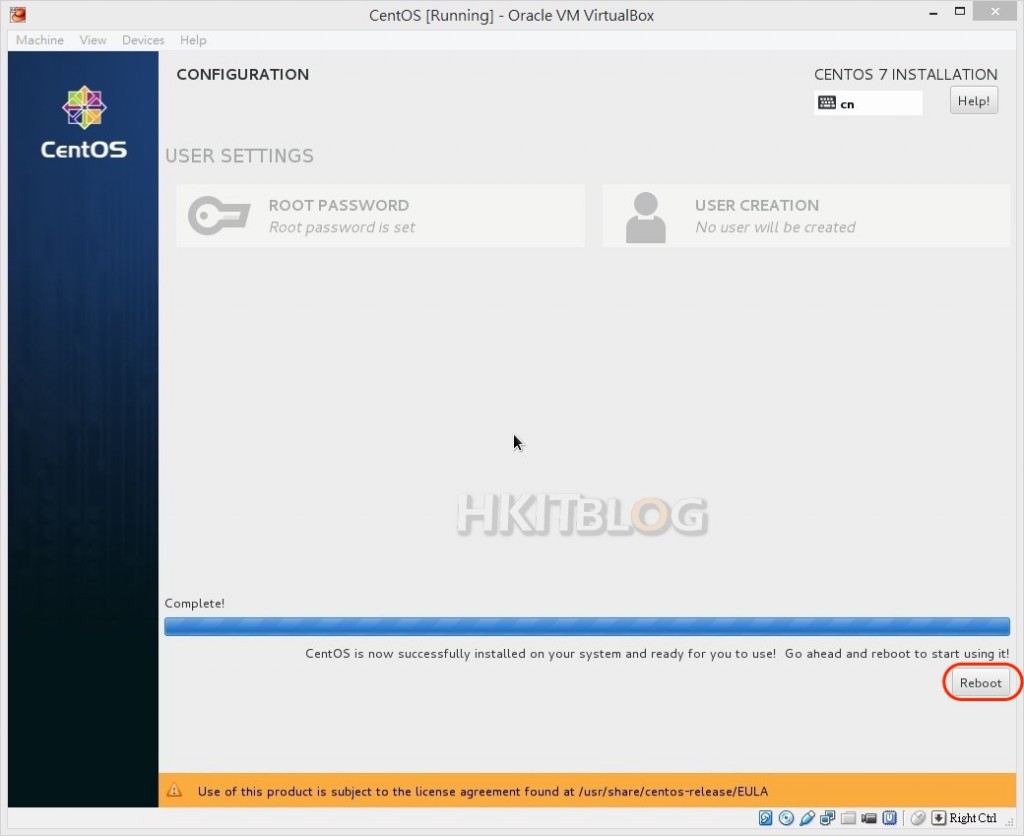Click the cn keyboard layout indicator

pyautogui.click(x=868, y=103)
